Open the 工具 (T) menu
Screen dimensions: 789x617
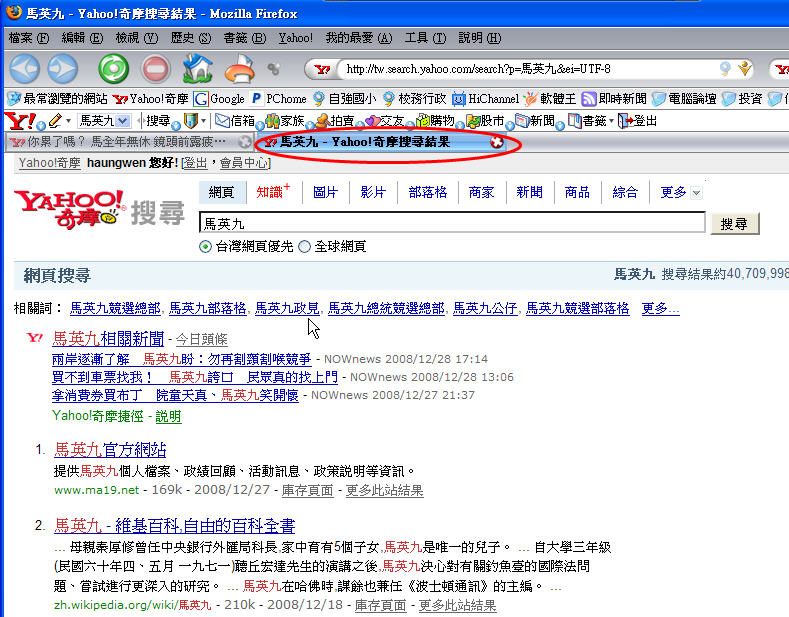tap(425, 38)
